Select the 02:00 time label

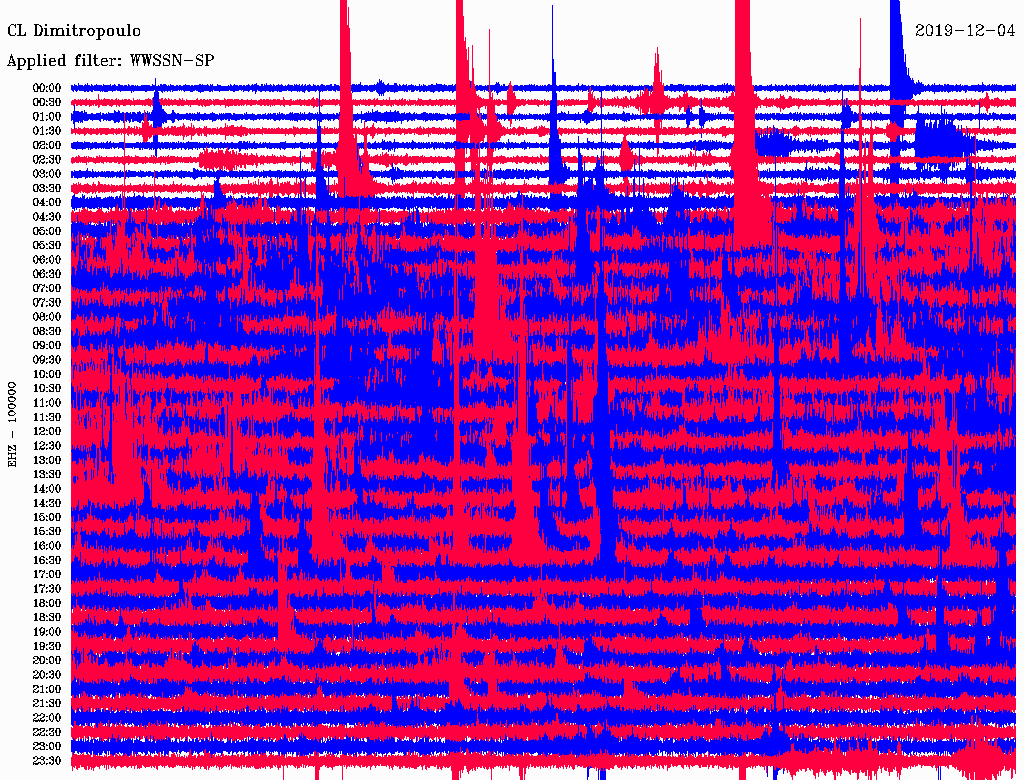point(46,145)
